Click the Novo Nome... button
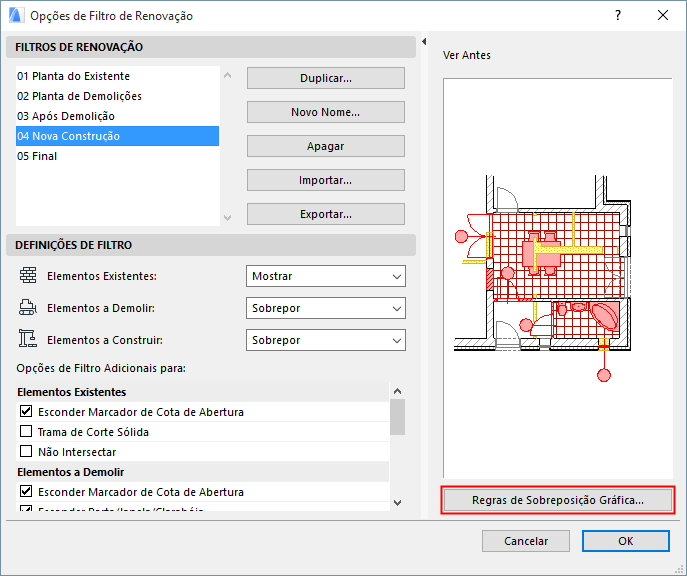Screen dimensions: 687x576 click(326, 112)
